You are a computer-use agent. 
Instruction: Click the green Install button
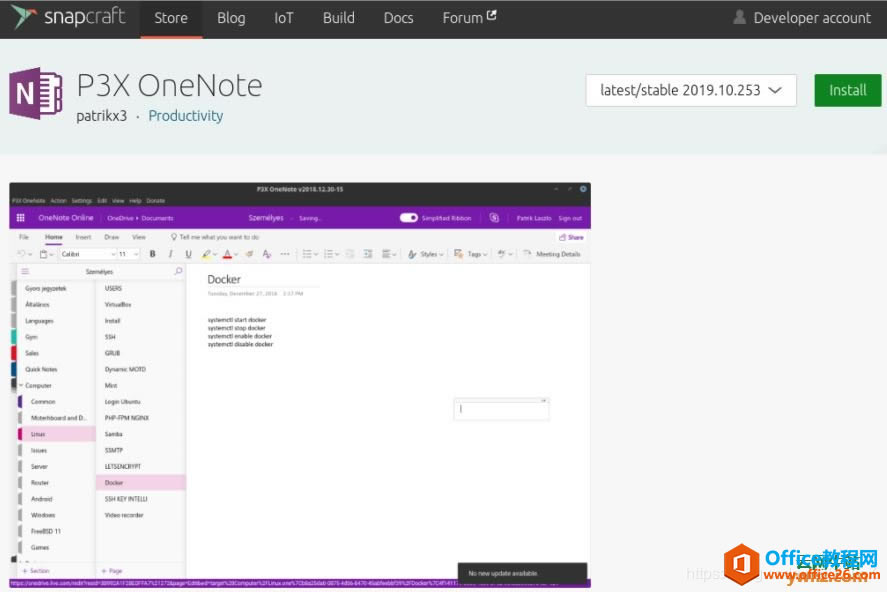(847, 90)
